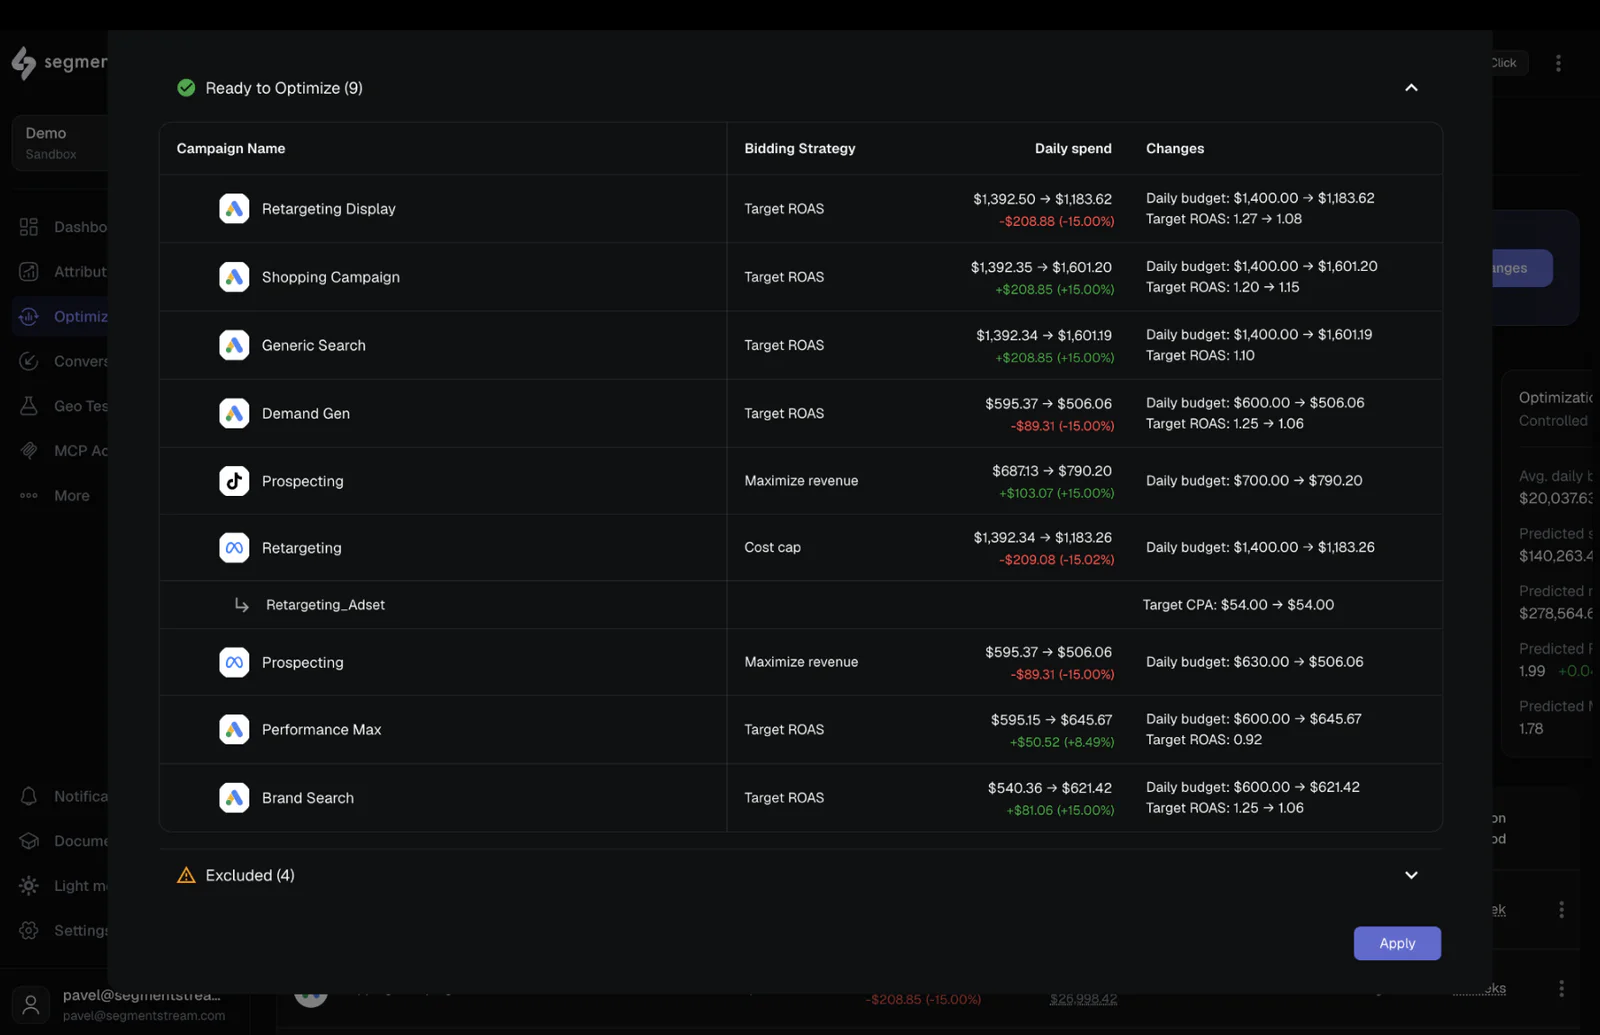Click the Bidding Strategy column header

click(x=800, y=149)
